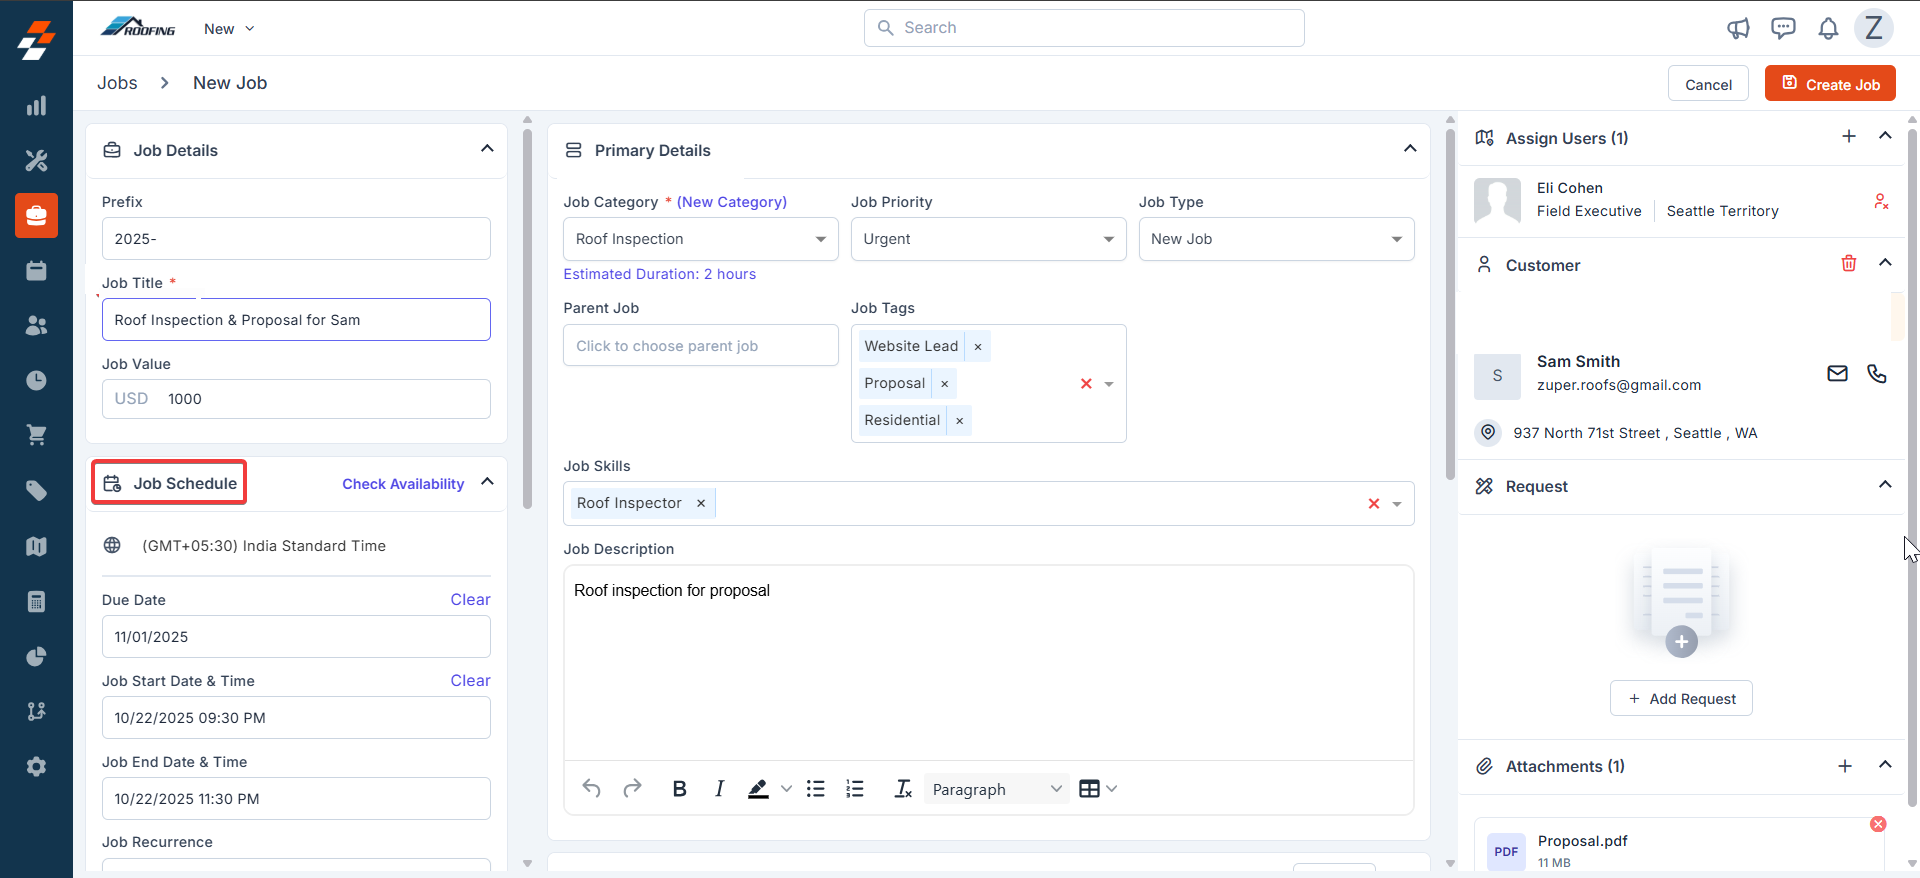Viewport: 1920px width, 878px height.
Task: Open the Job Category Roof Inspection dropdown
Action: click(700, 239)
